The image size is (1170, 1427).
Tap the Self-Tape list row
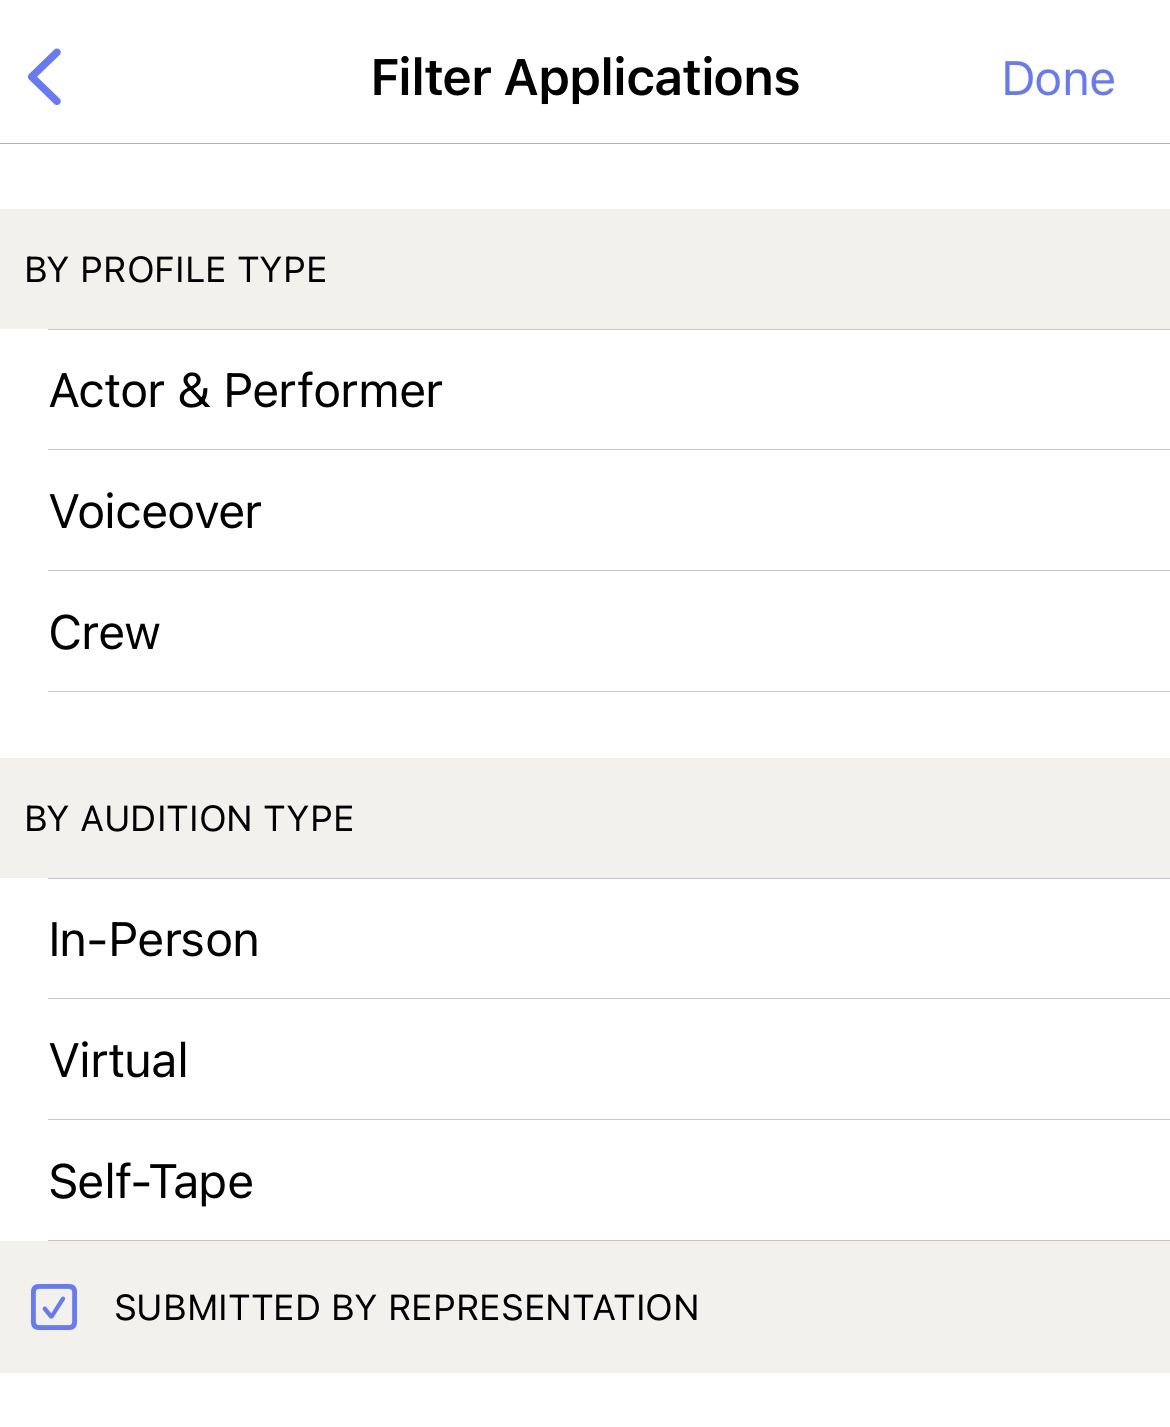coord(585,1181)
